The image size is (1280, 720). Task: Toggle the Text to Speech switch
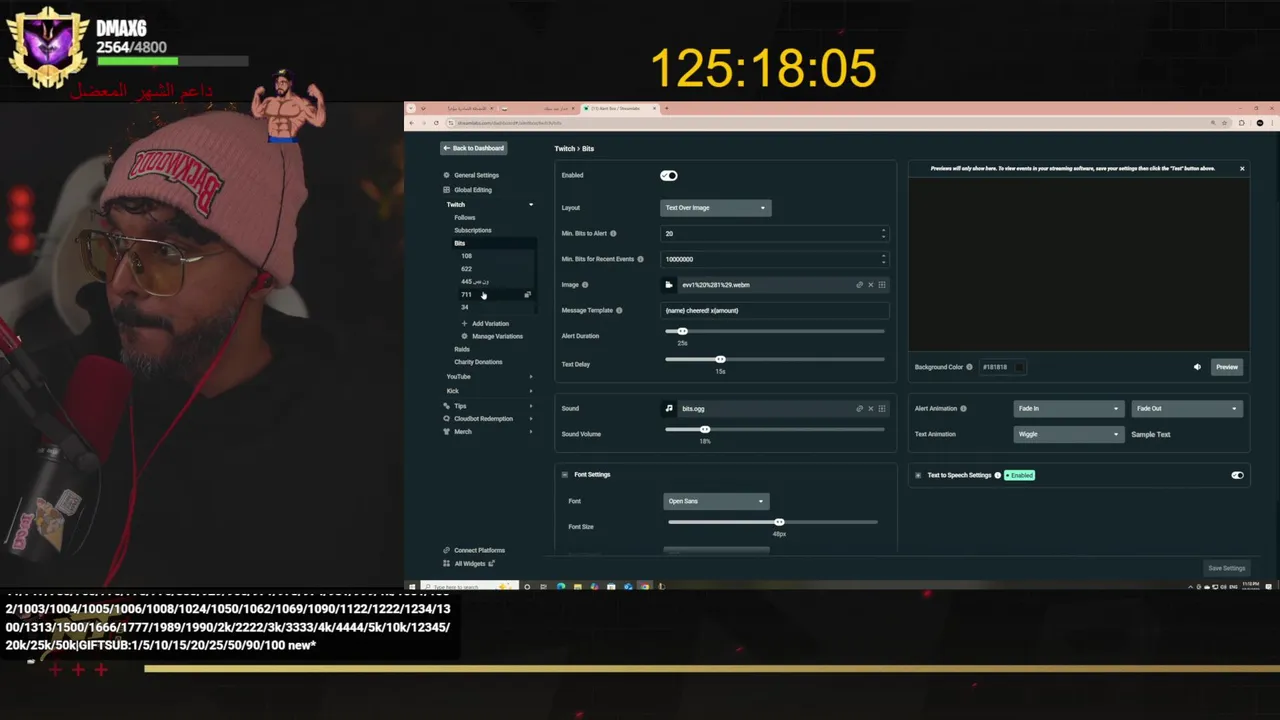pyautogui.click(x=1237, y=475)
